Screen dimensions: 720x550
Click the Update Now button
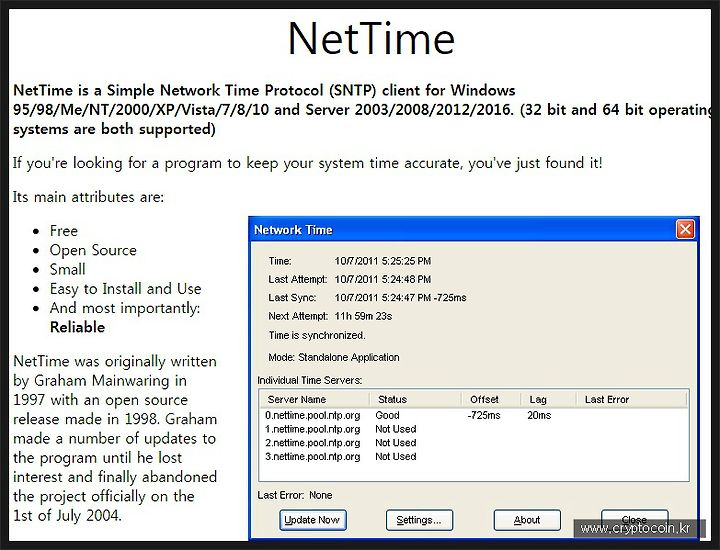pyautogui.click(x=313, y=520)
